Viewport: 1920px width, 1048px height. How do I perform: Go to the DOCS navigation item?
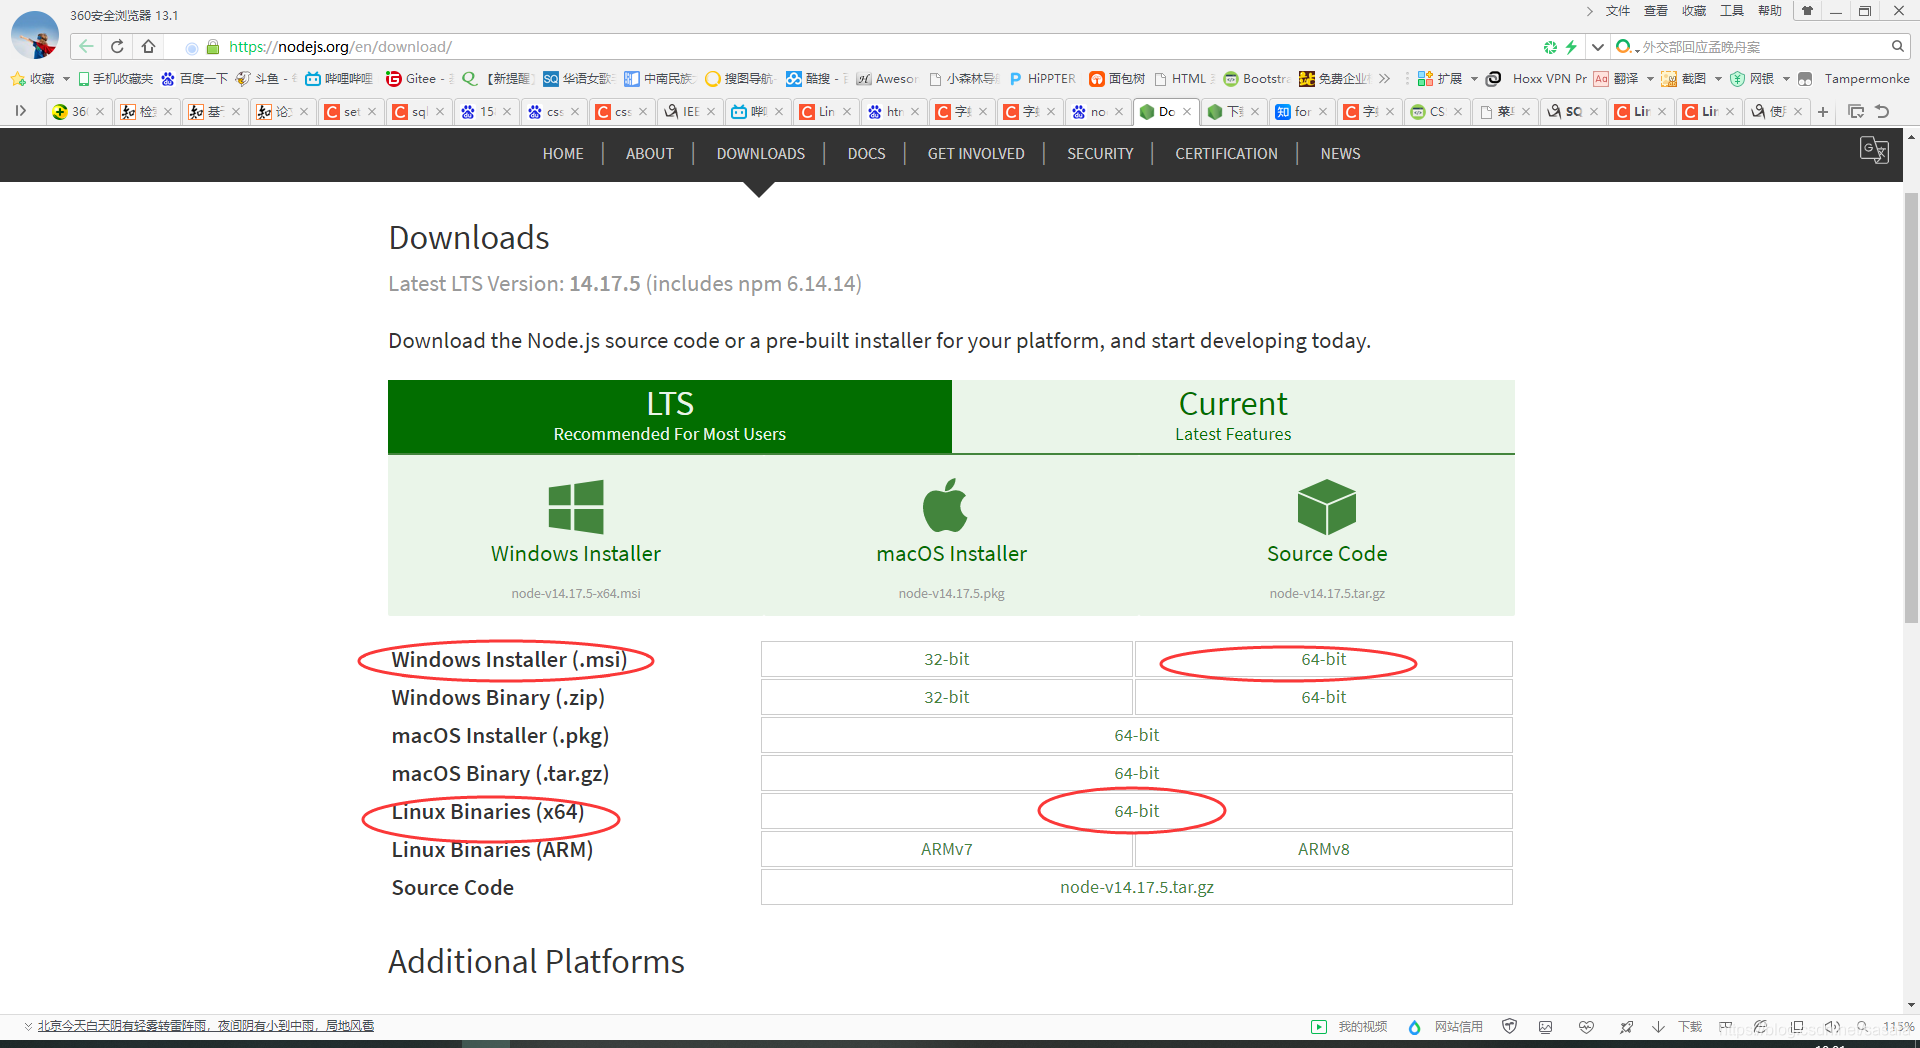tap(866, 154)
